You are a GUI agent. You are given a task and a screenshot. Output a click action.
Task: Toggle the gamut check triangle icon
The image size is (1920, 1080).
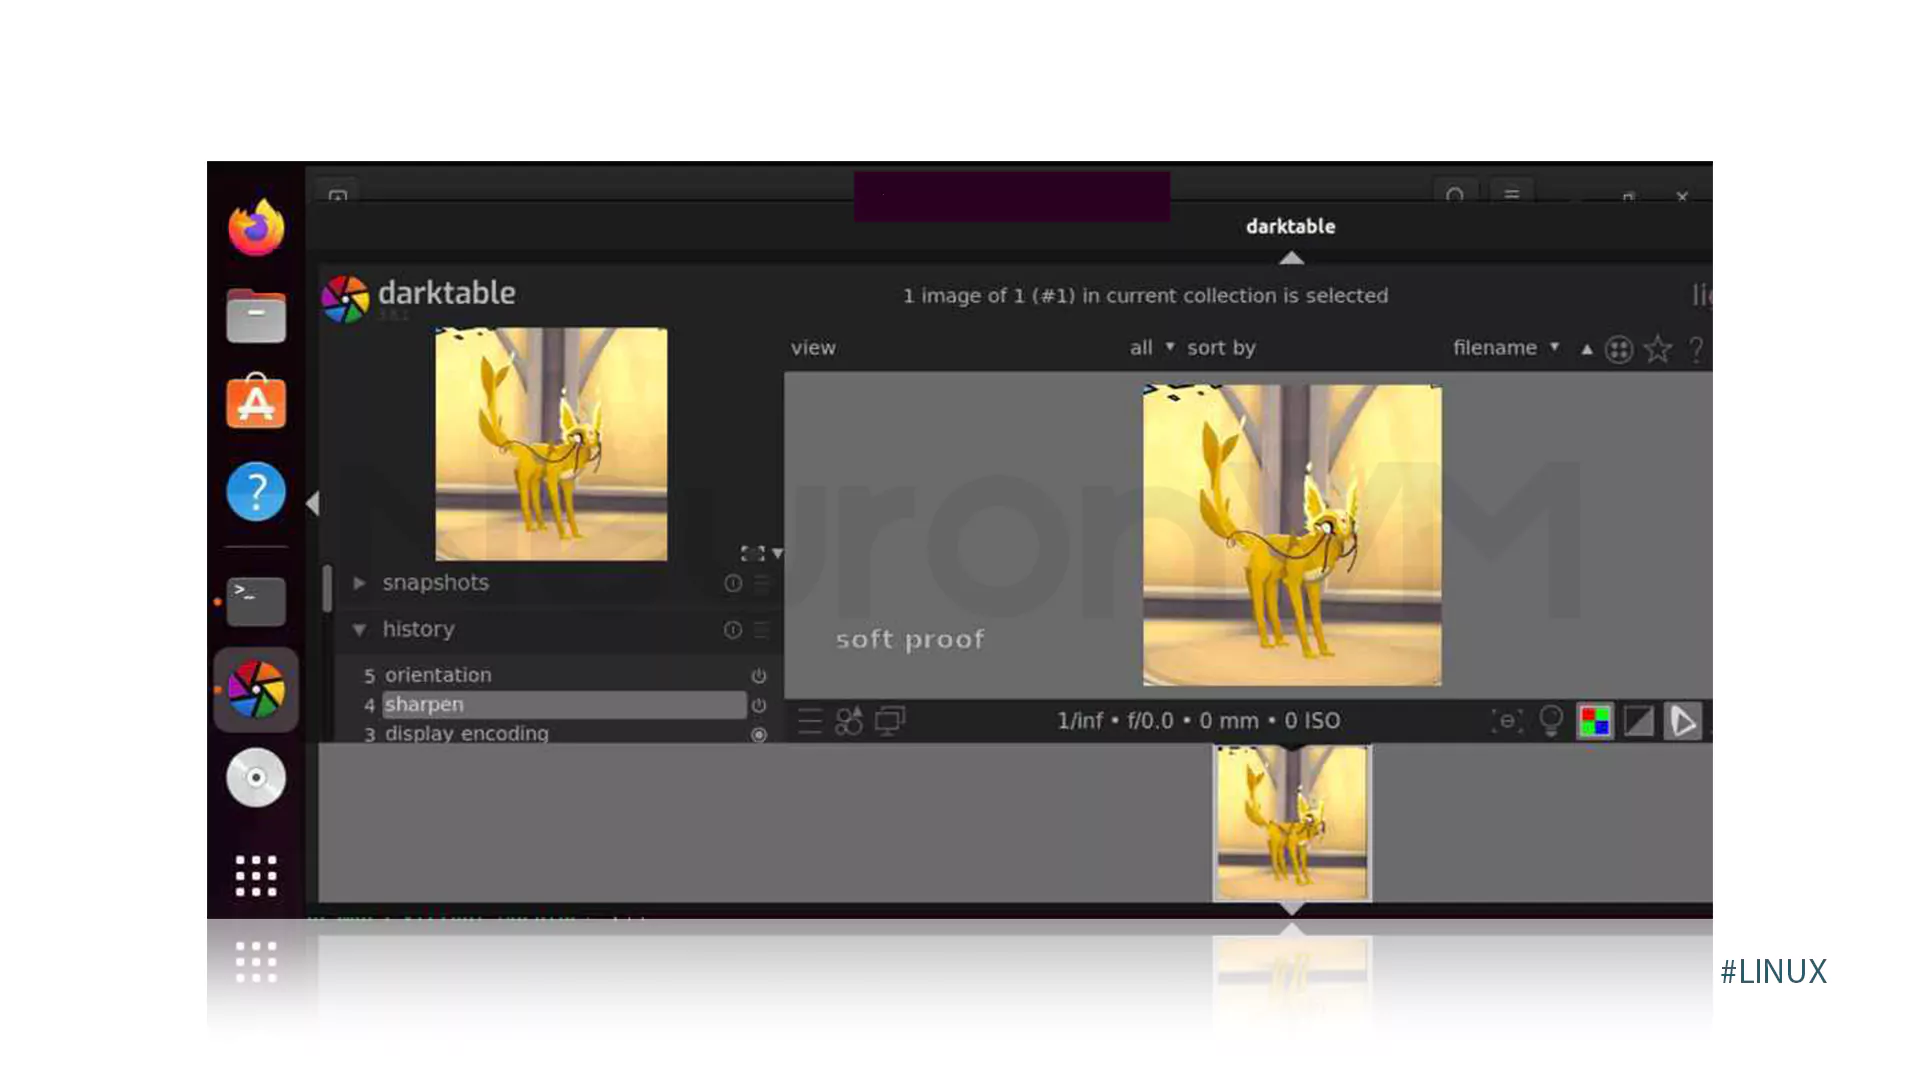[1682, 721]
